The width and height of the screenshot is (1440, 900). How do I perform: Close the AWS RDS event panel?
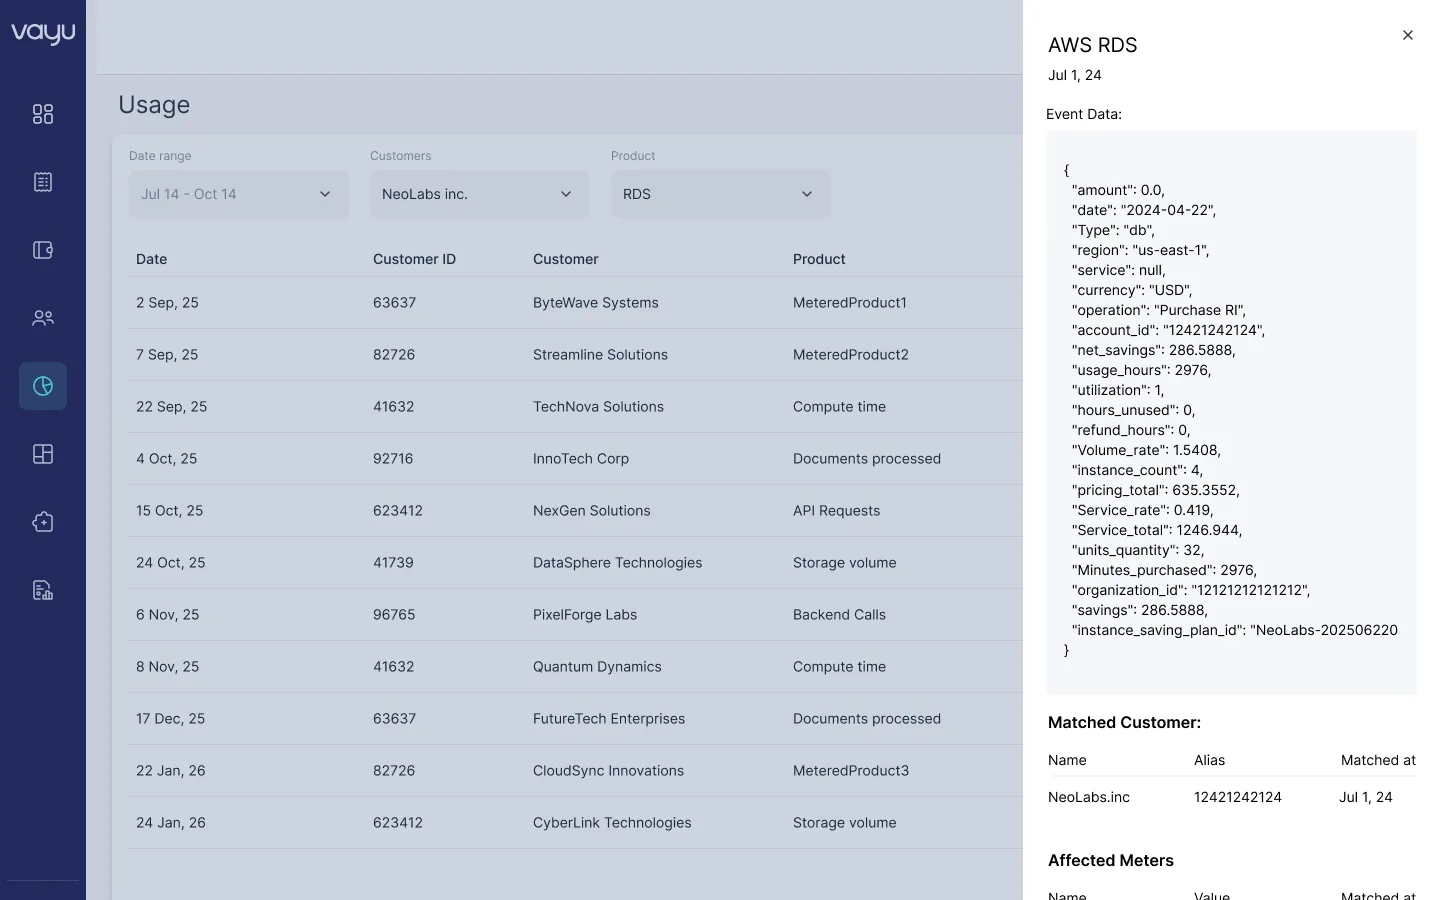[1408, 35]
